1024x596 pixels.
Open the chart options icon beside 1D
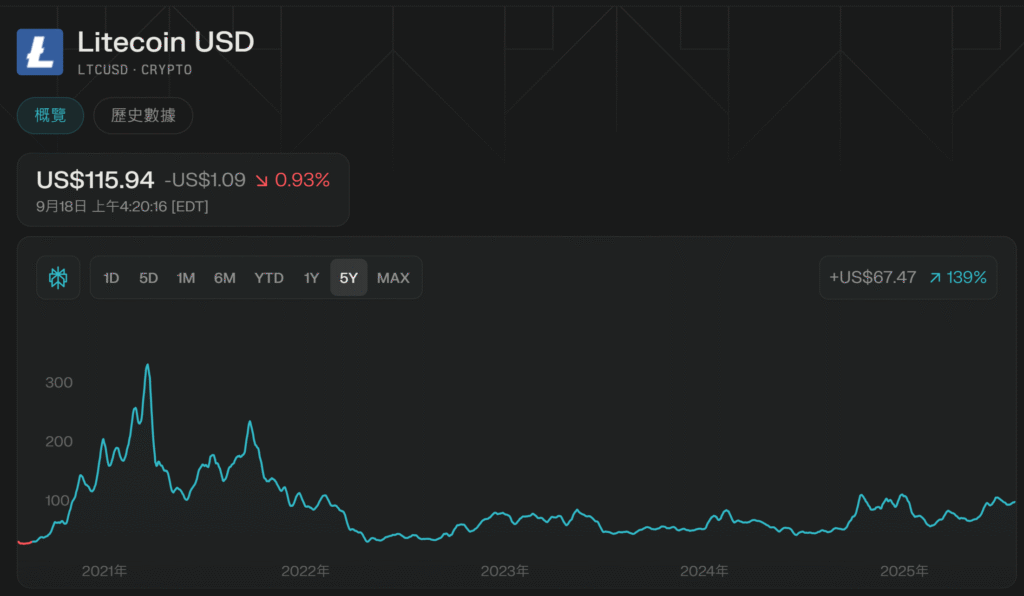click(x=58, y=278)
